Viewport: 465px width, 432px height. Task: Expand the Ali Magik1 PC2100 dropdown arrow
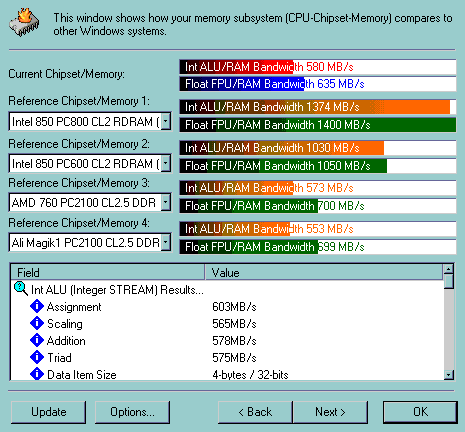[x=166, y=242]
